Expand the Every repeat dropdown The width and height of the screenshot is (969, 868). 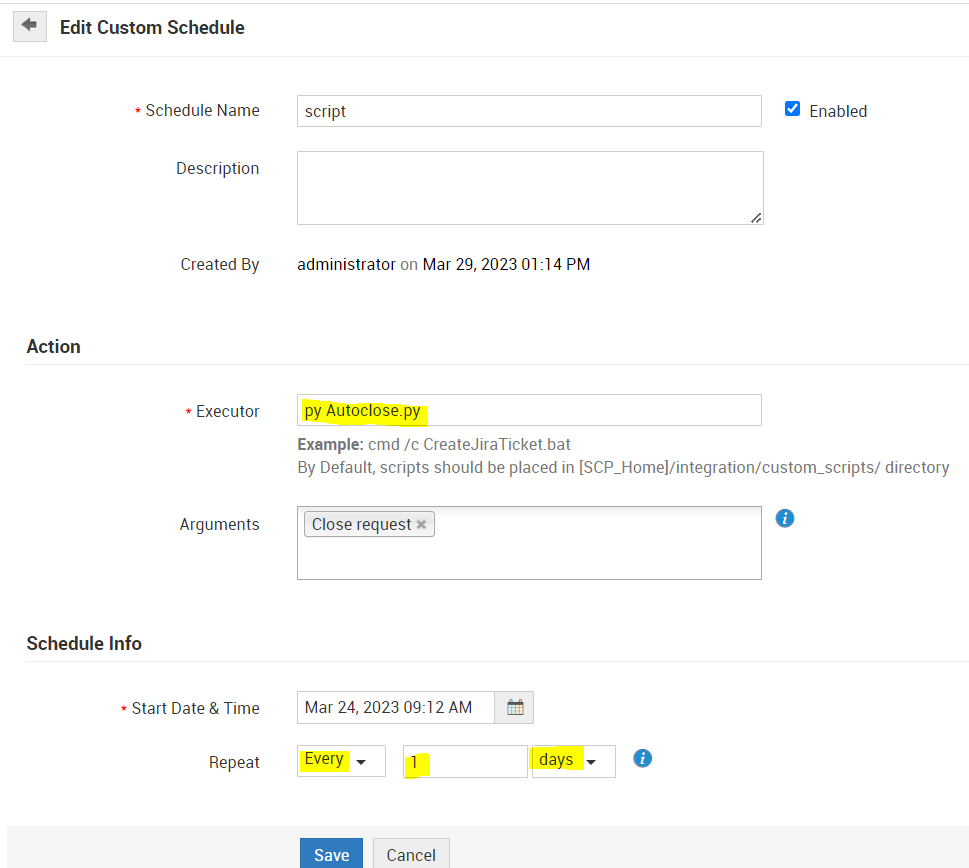click(341, 761)
